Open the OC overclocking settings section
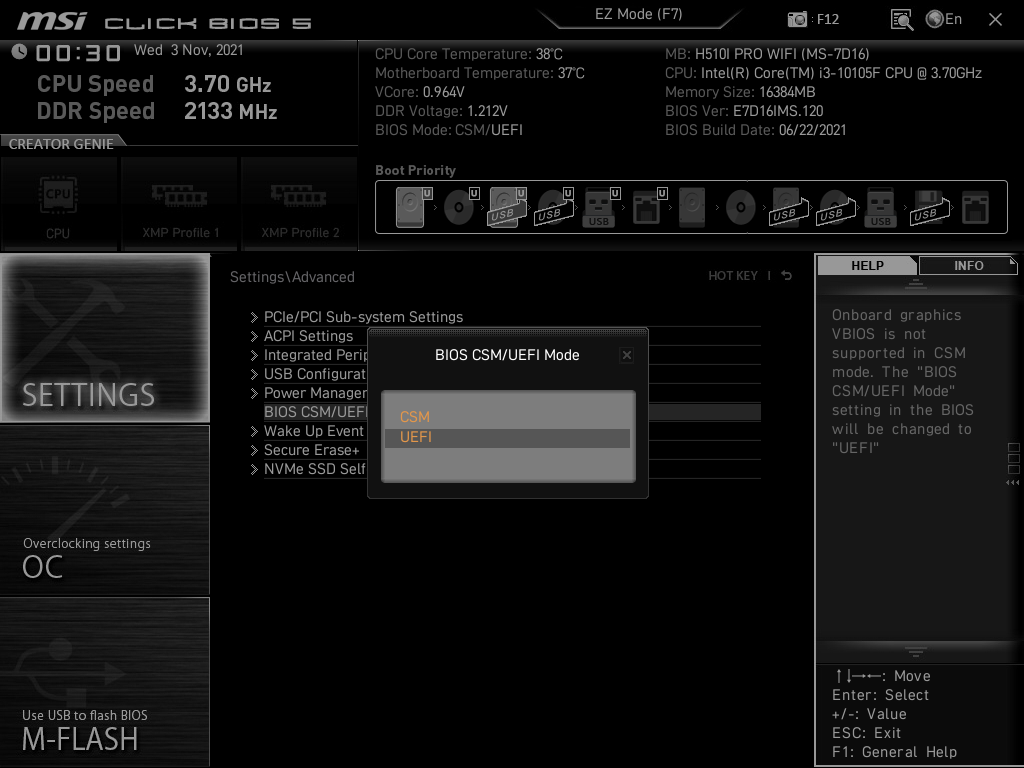1024x768 pixels. tap(105, 510)
